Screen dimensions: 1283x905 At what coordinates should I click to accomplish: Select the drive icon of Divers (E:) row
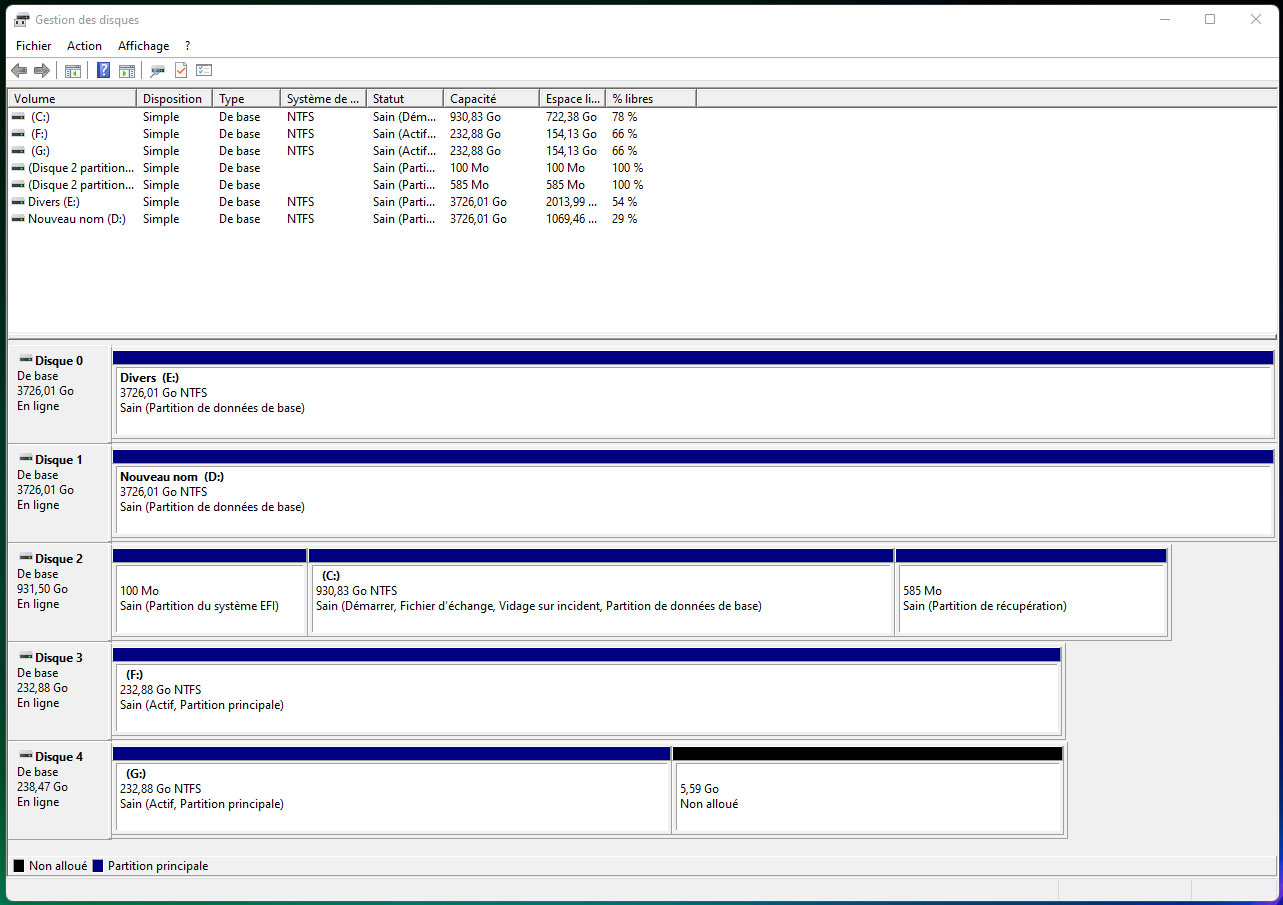19,202
